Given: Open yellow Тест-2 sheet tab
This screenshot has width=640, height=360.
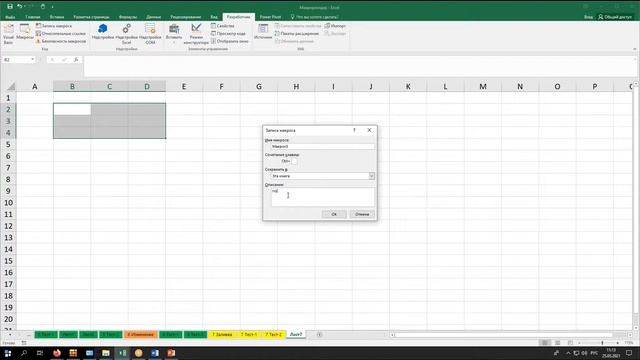Looking at the screenshot, I should click(x=273, y=334).
